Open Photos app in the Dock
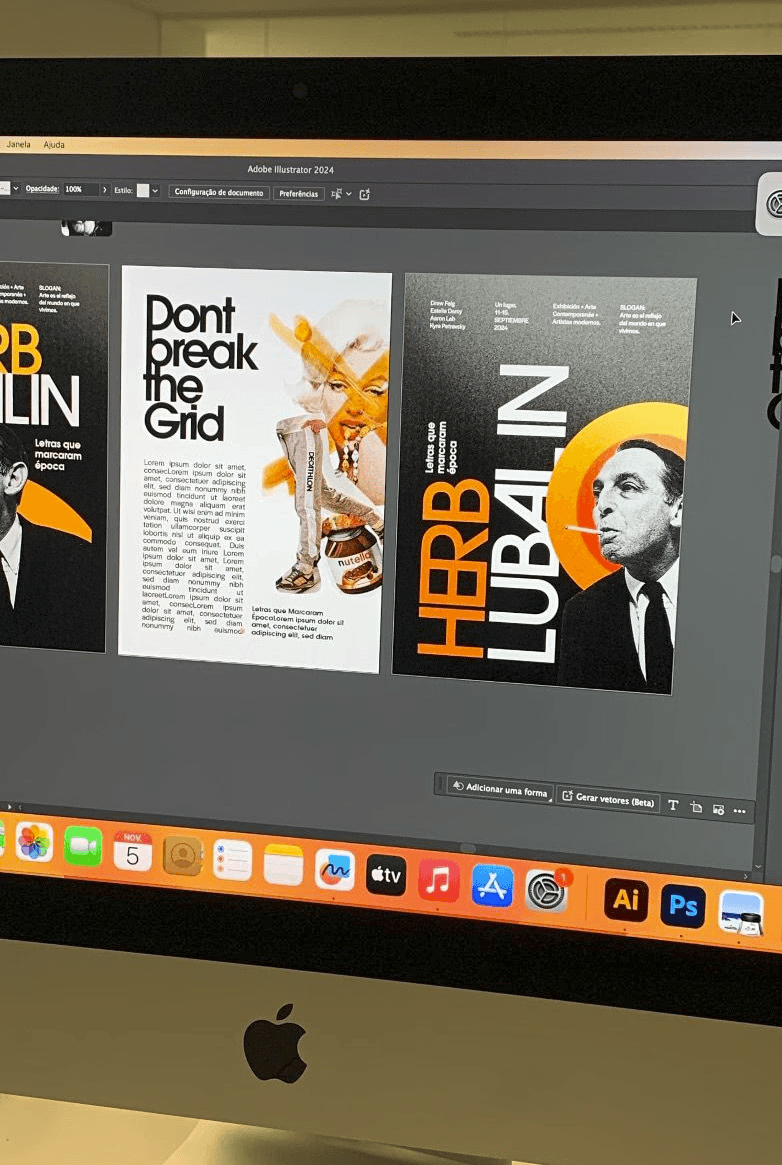Image resolution: width=782 pixels, height=1165 pixels. pyautogui.click(x=34, y=842)
